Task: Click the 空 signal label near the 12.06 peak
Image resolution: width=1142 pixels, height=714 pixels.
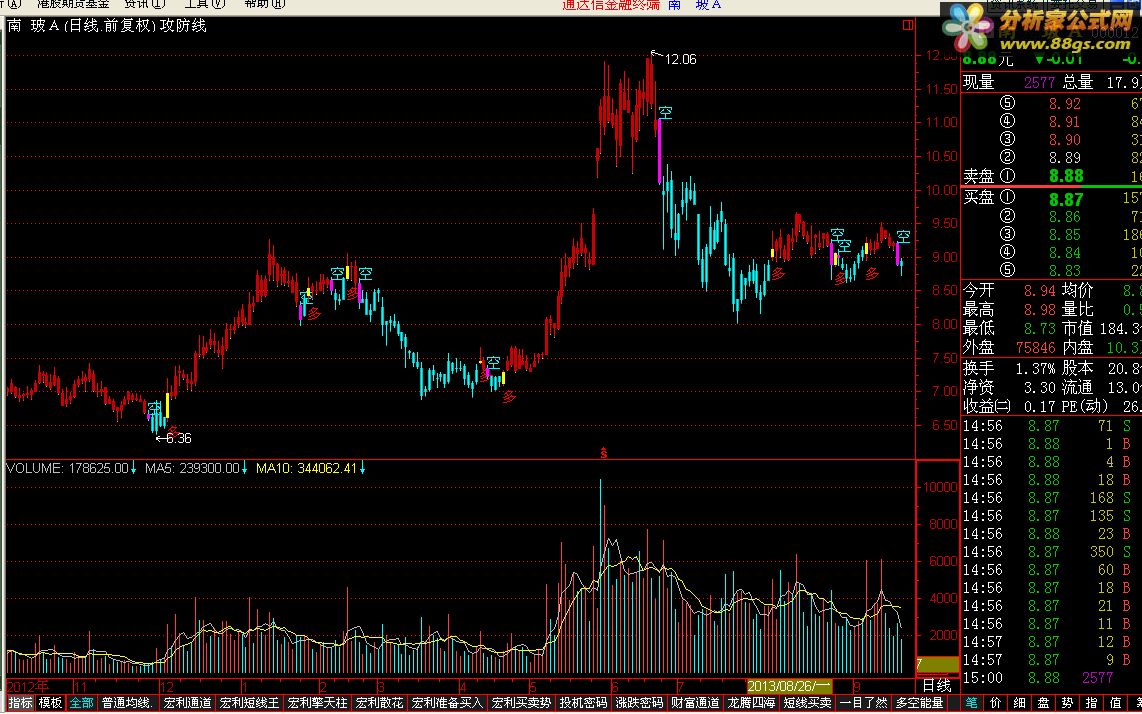Action: point(665,113)
